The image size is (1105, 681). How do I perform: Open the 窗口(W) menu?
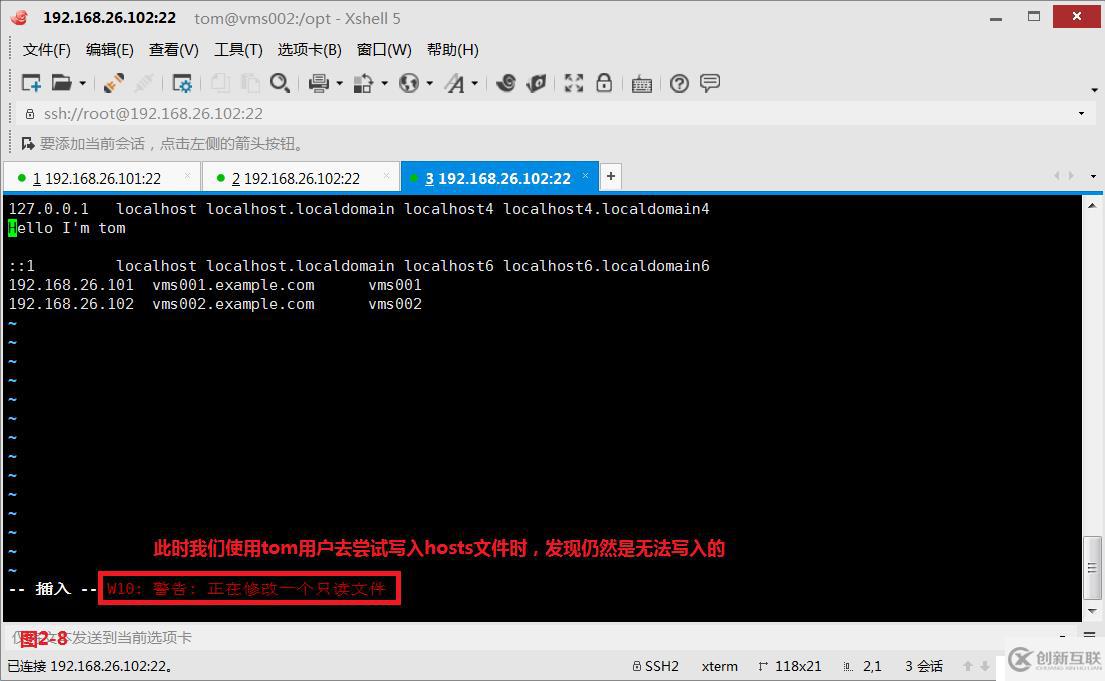384,49
